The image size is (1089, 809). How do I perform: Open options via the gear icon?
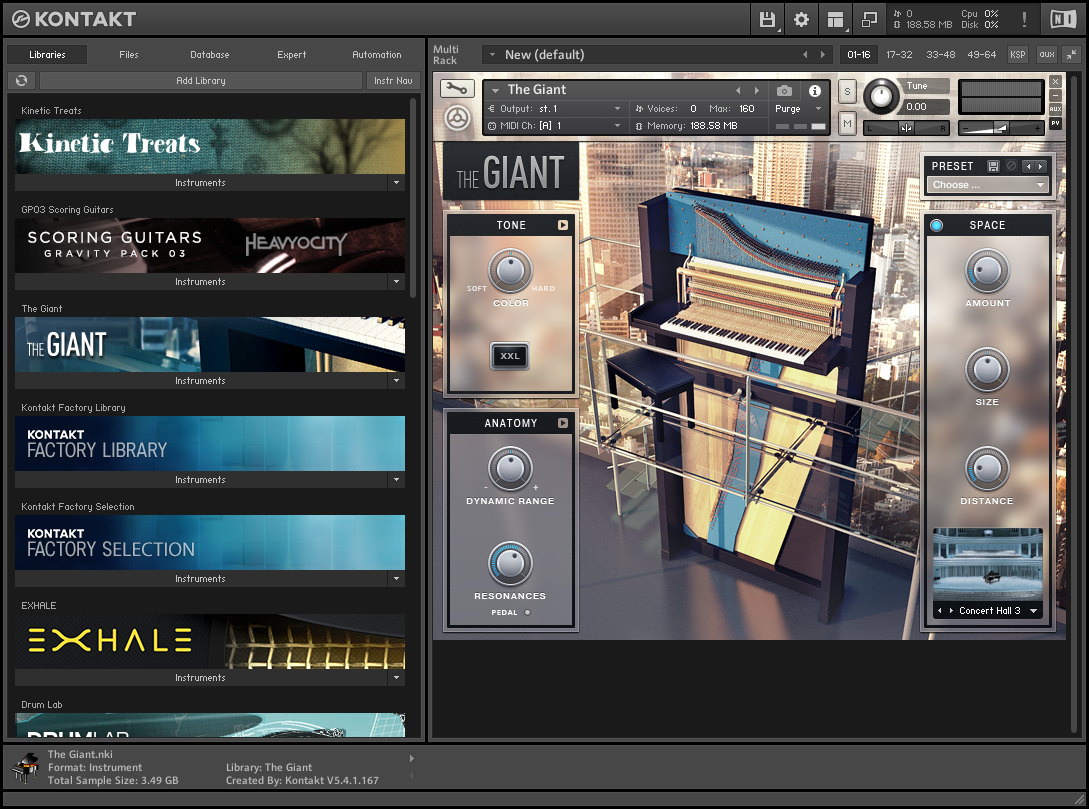click(801, 19)
